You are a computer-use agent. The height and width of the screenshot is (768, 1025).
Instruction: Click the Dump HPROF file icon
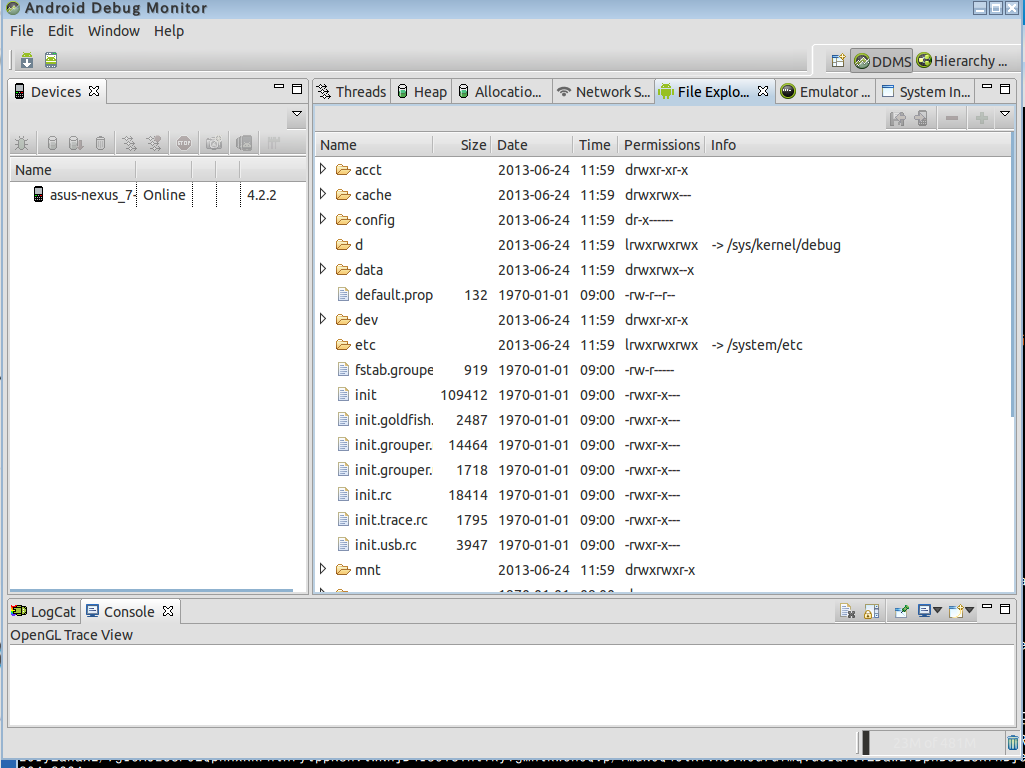pyautogui.click(x=76, y=143)
